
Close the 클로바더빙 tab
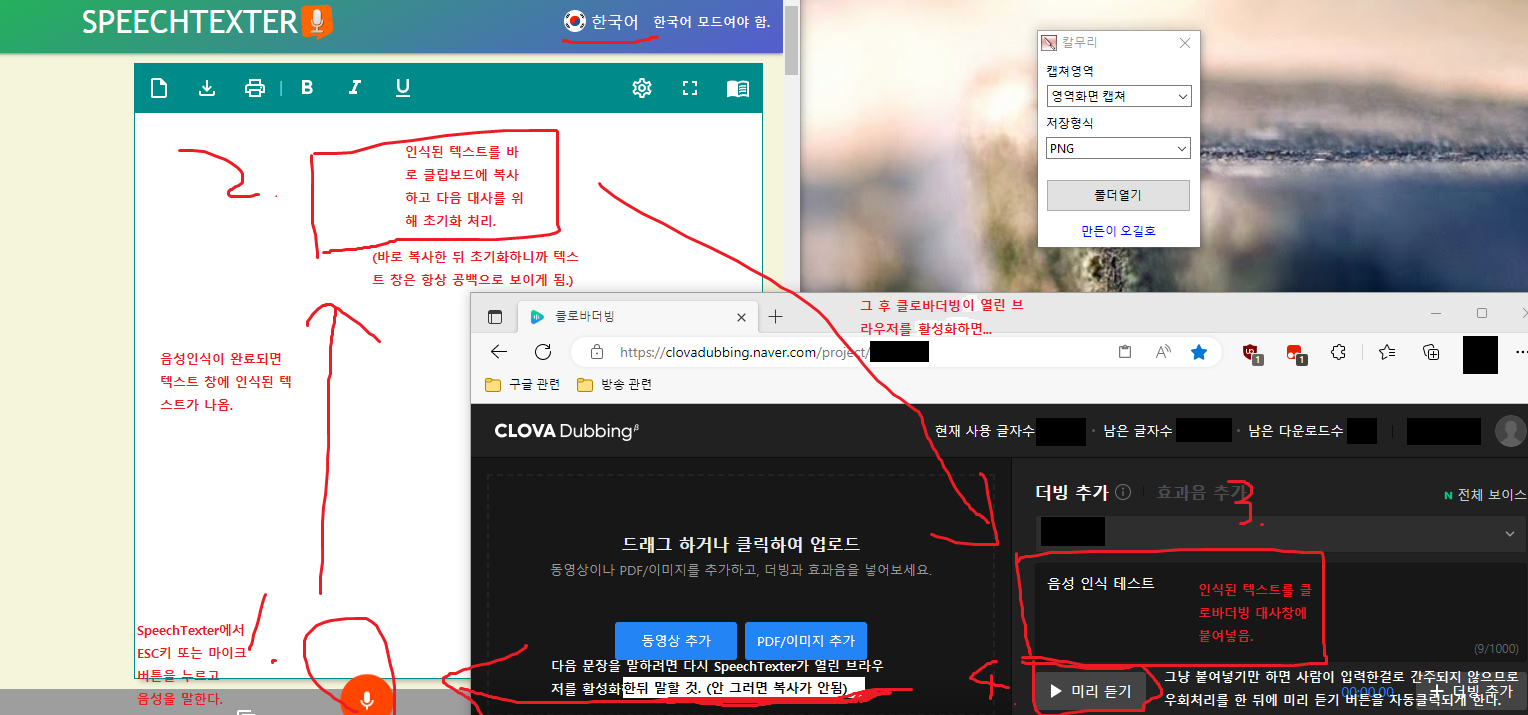[x=741, y=317]
